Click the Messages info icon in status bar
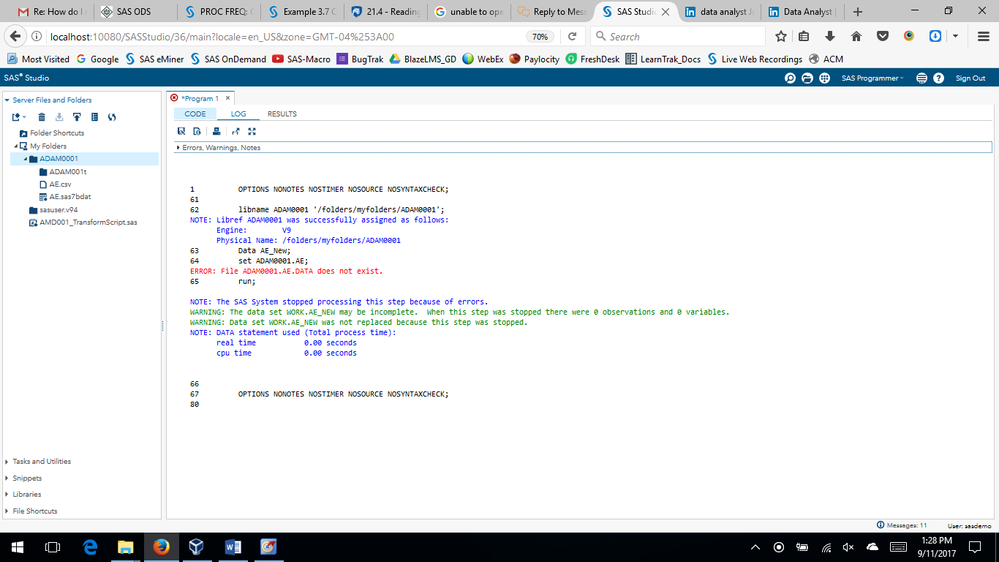 coord(880,525)
